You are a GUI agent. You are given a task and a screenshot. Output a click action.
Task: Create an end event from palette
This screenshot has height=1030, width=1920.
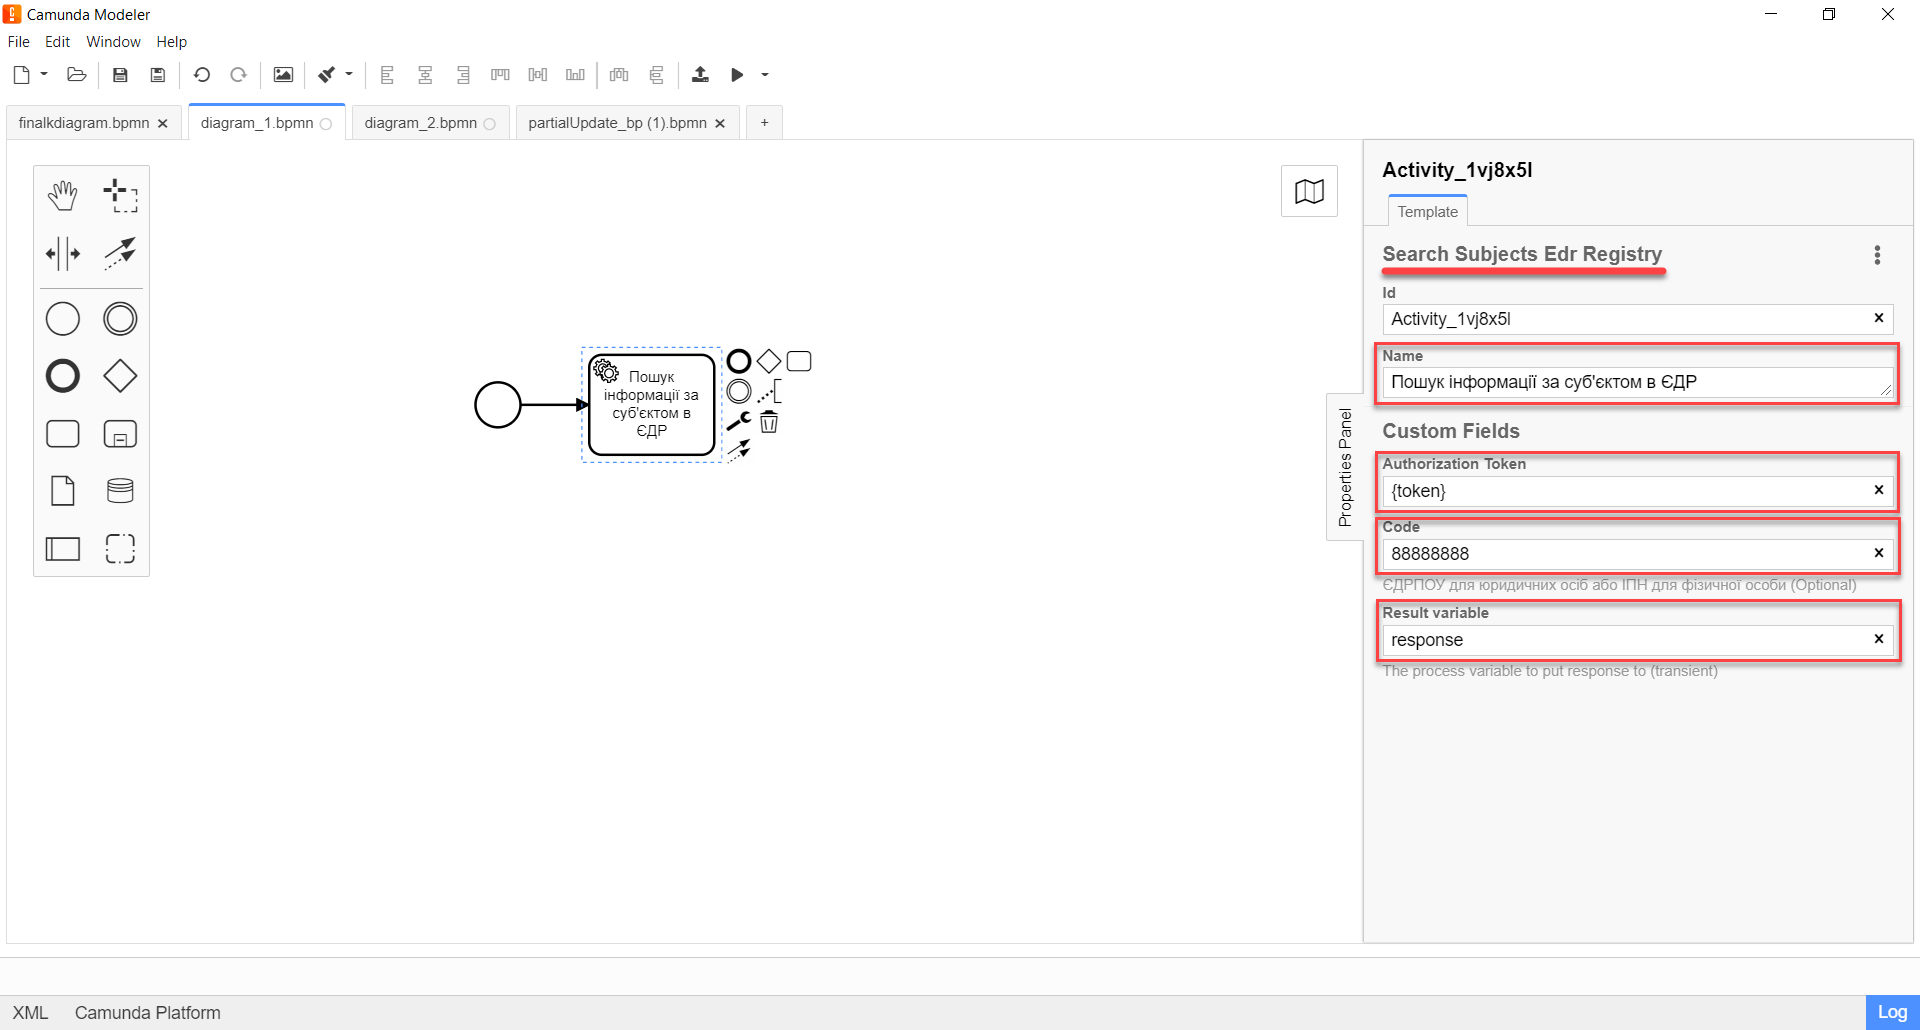coord(63,376)
